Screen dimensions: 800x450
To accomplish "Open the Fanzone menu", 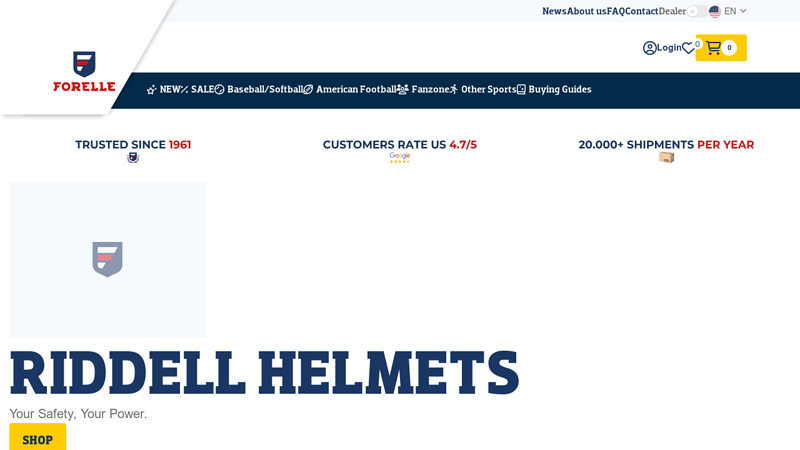I will (423, 89).
